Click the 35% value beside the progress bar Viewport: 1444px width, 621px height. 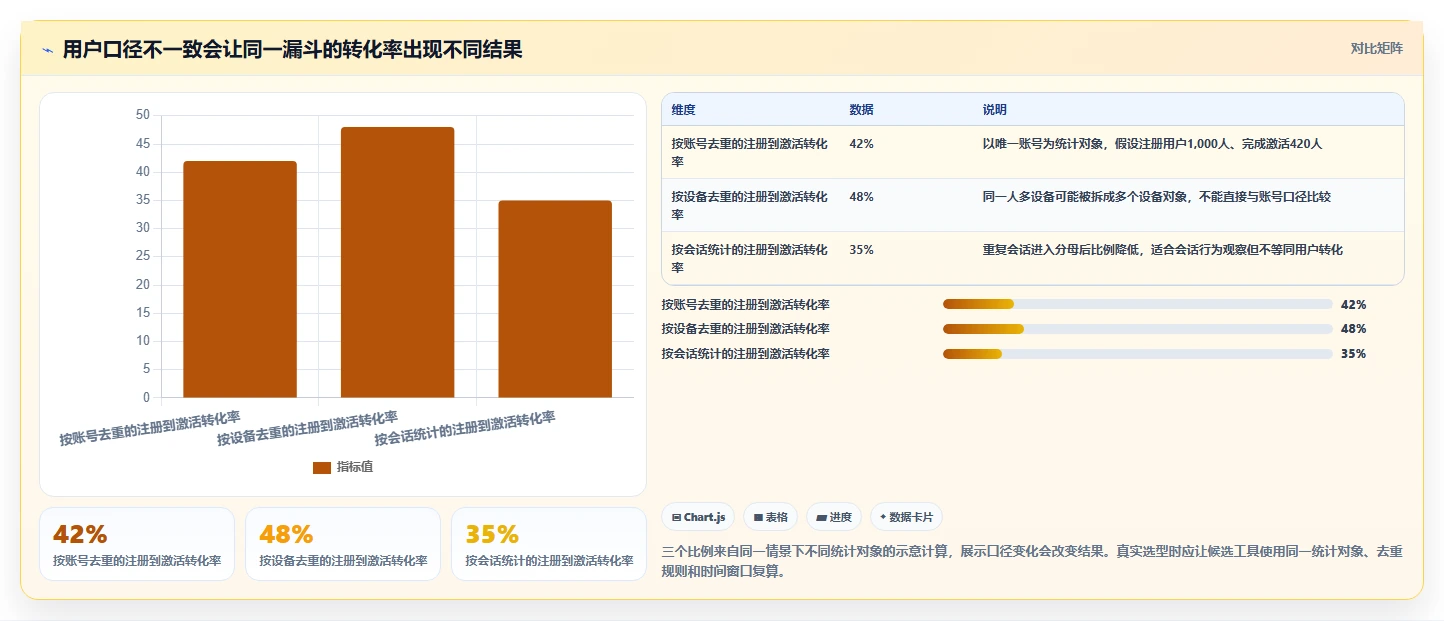click(1353, 354)
